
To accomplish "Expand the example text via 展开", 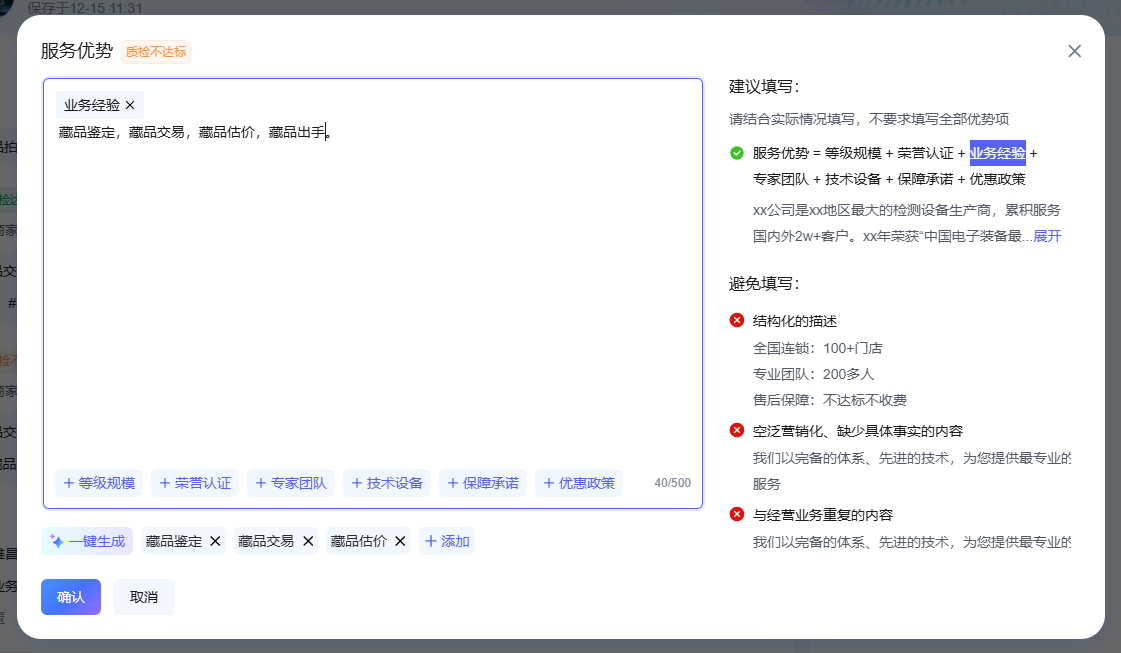I will pos(1047,236).
